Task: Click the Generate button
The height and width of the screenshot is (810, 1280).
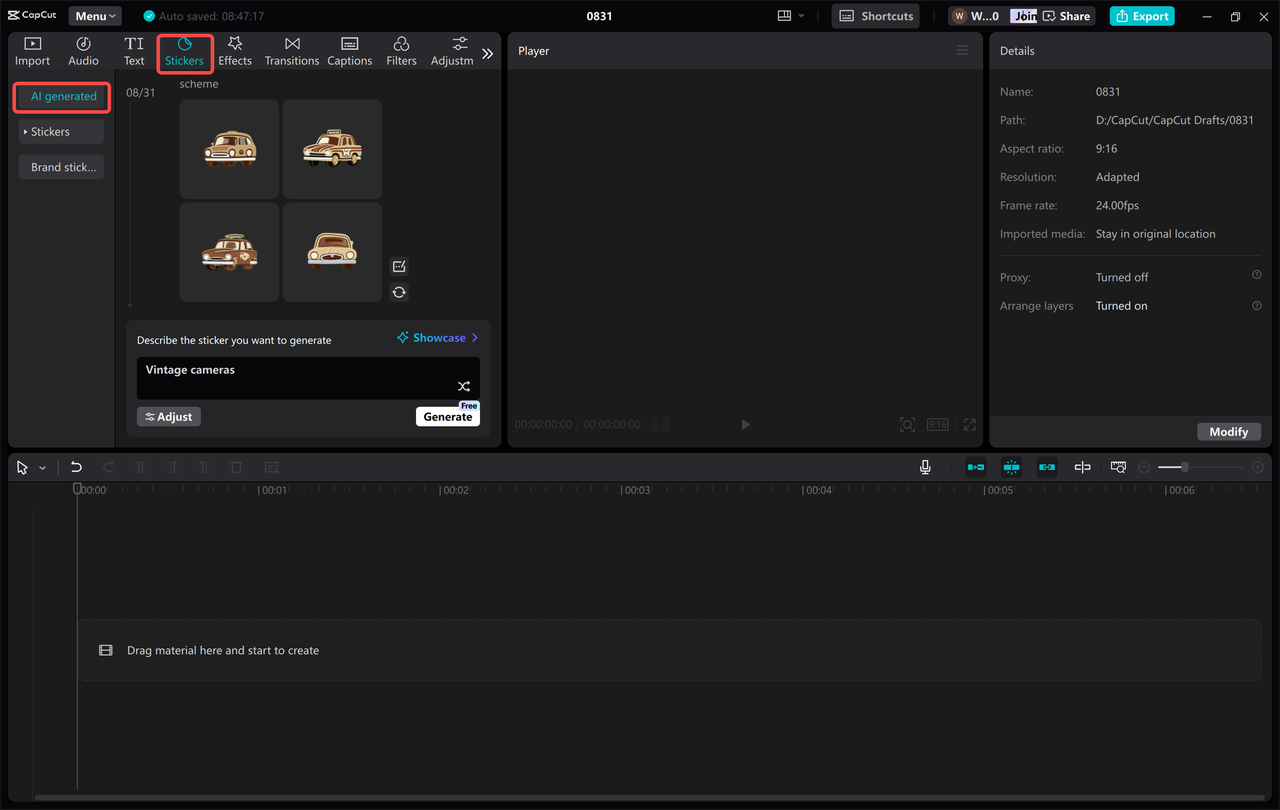Action: [x=447, y=416]
